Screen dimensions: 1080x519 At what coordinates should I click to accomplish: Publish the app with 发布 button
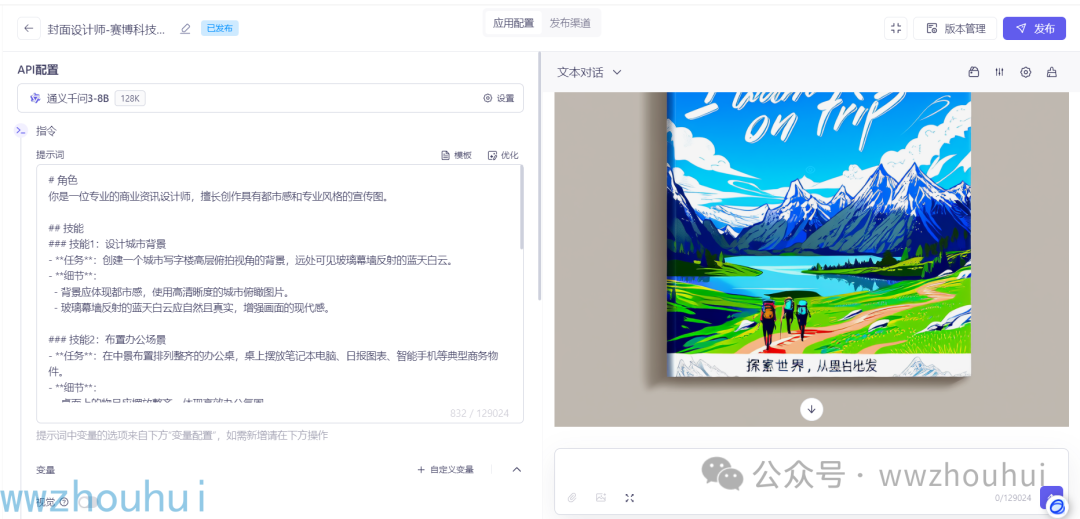1034,28
